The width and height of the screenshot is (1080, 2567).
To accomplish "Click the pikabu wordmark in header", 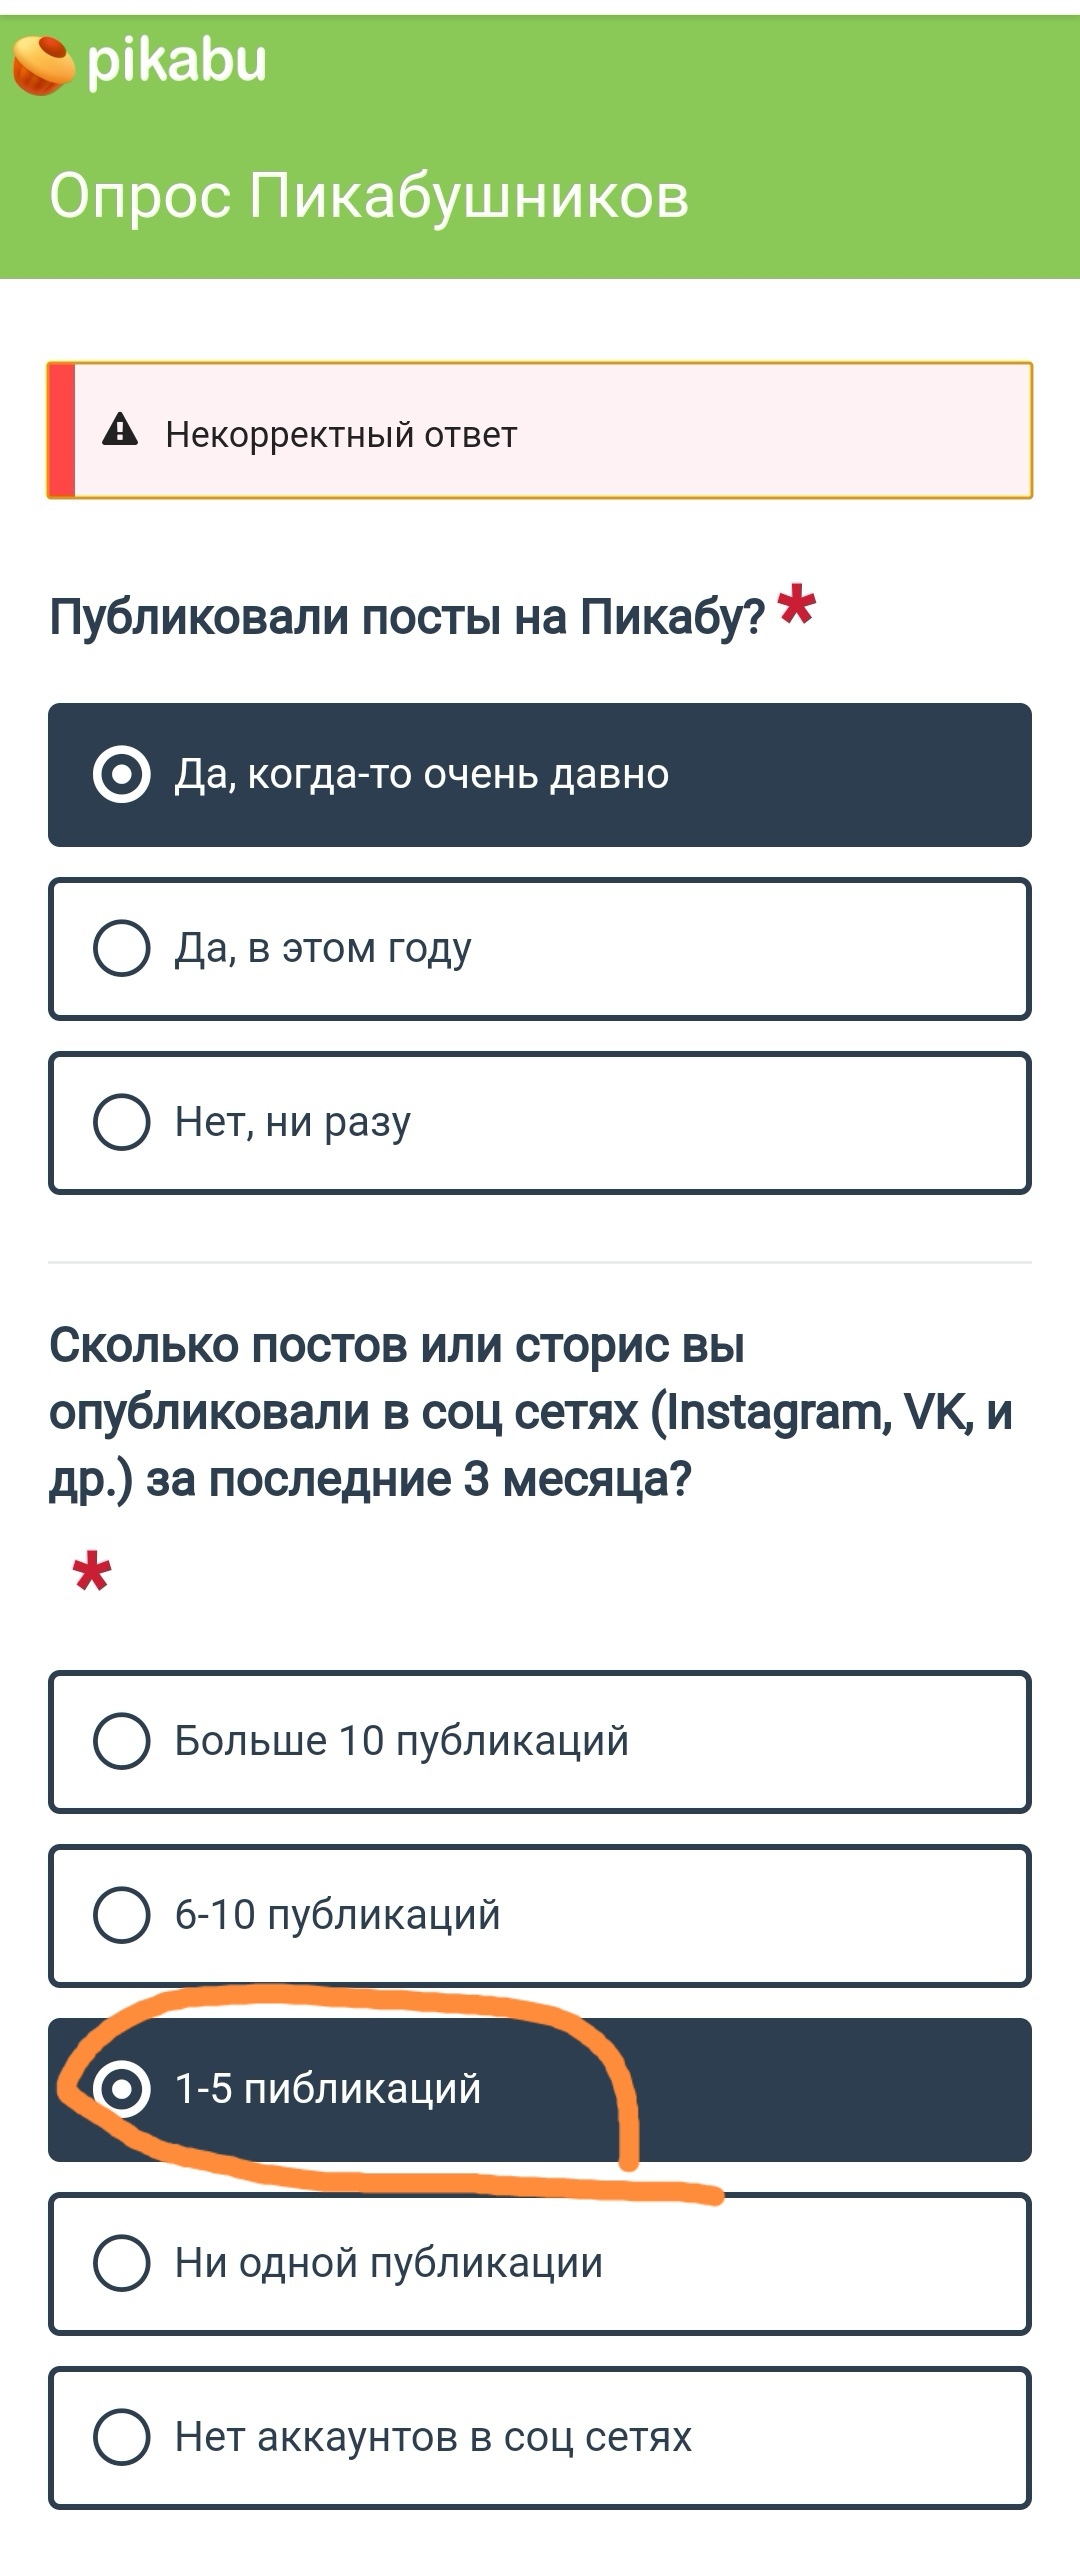I will click(177, 63).
